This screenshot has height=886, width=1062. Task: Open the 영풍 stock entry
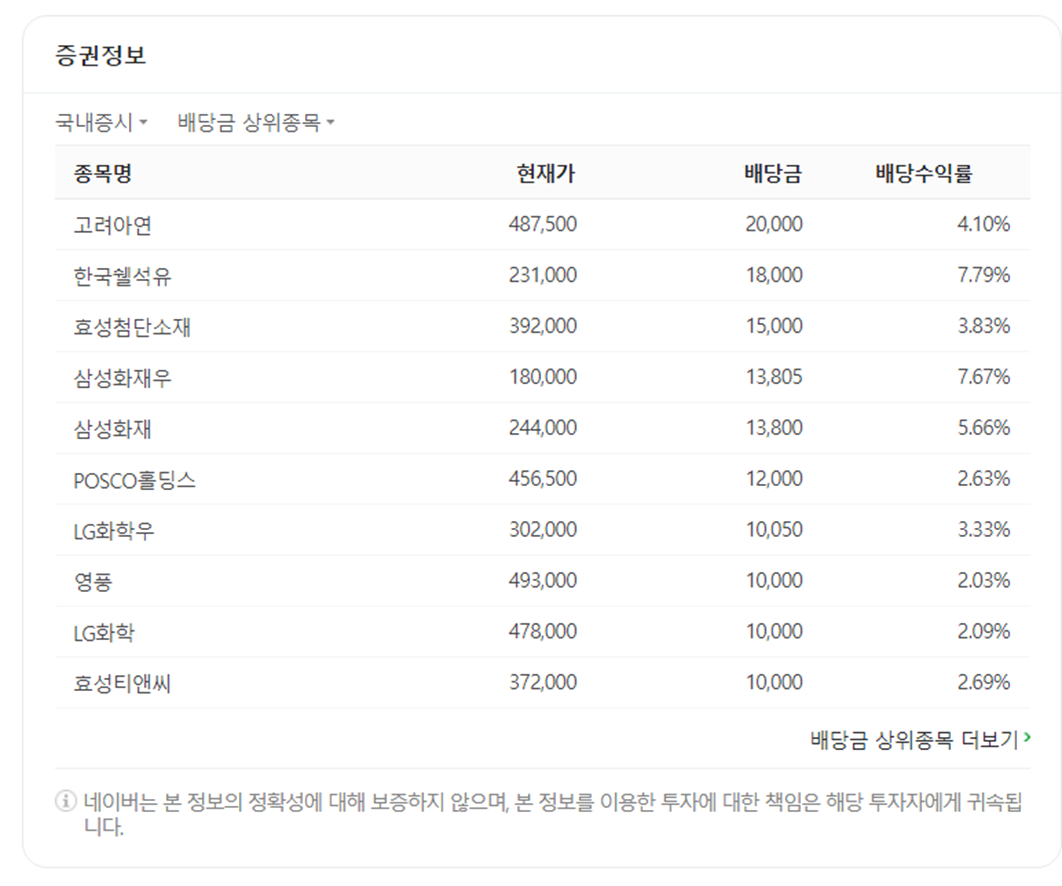coord(93,581)
